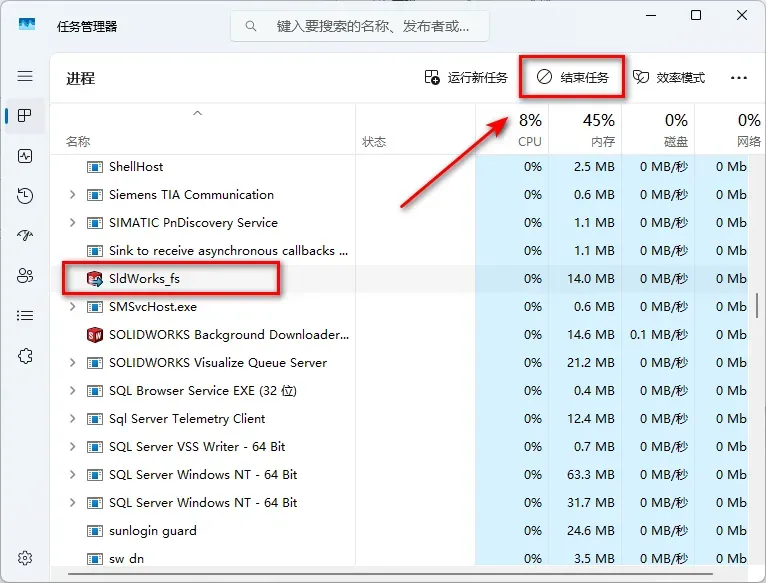
Task: Open the hamburger navigation menu
Action: tap(25, 76)
